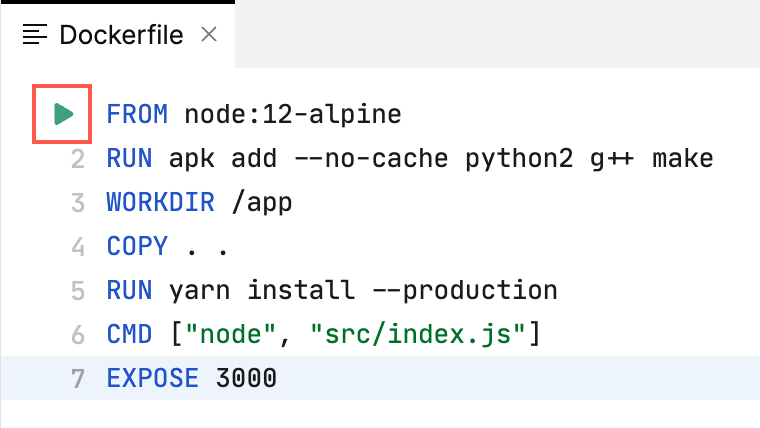The width and height of the screenshot is (760, 428).
Task: Click the Dockerfile file type icon
Action: pos(35,35)
